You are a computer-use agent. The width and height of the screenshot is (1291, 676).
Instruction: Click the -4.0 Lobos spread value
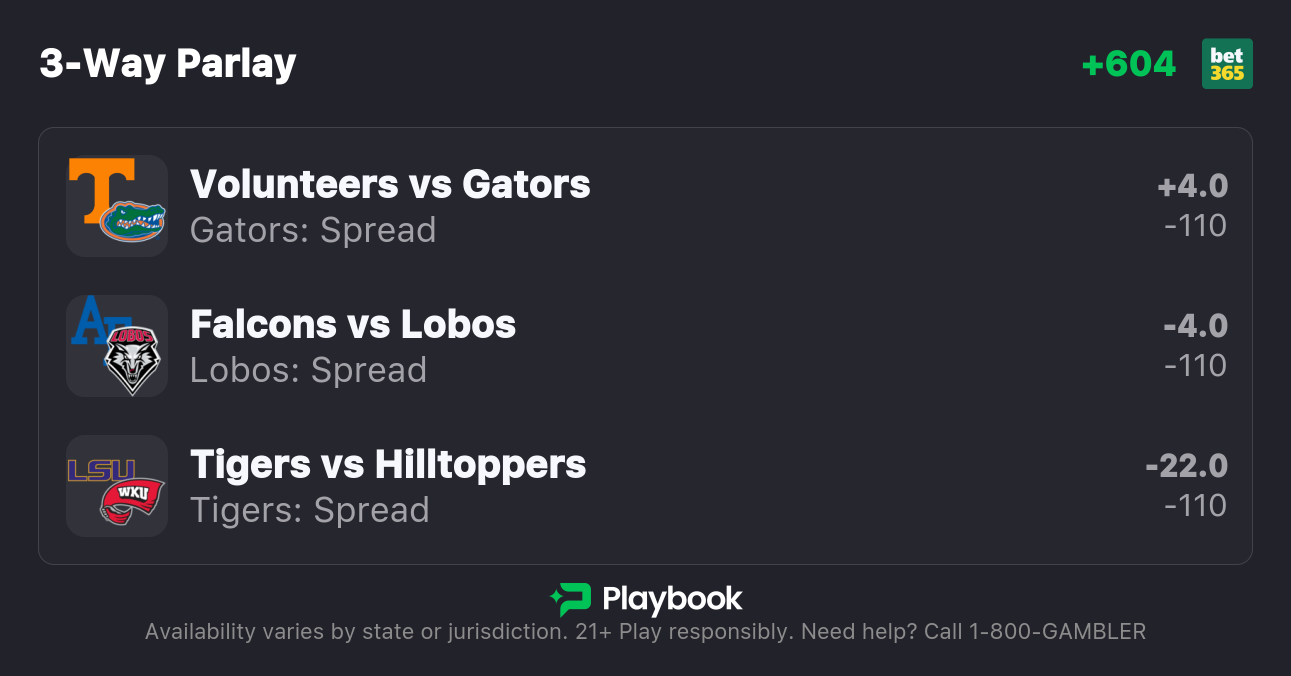pyautogui.click(x=1194, y=326)
